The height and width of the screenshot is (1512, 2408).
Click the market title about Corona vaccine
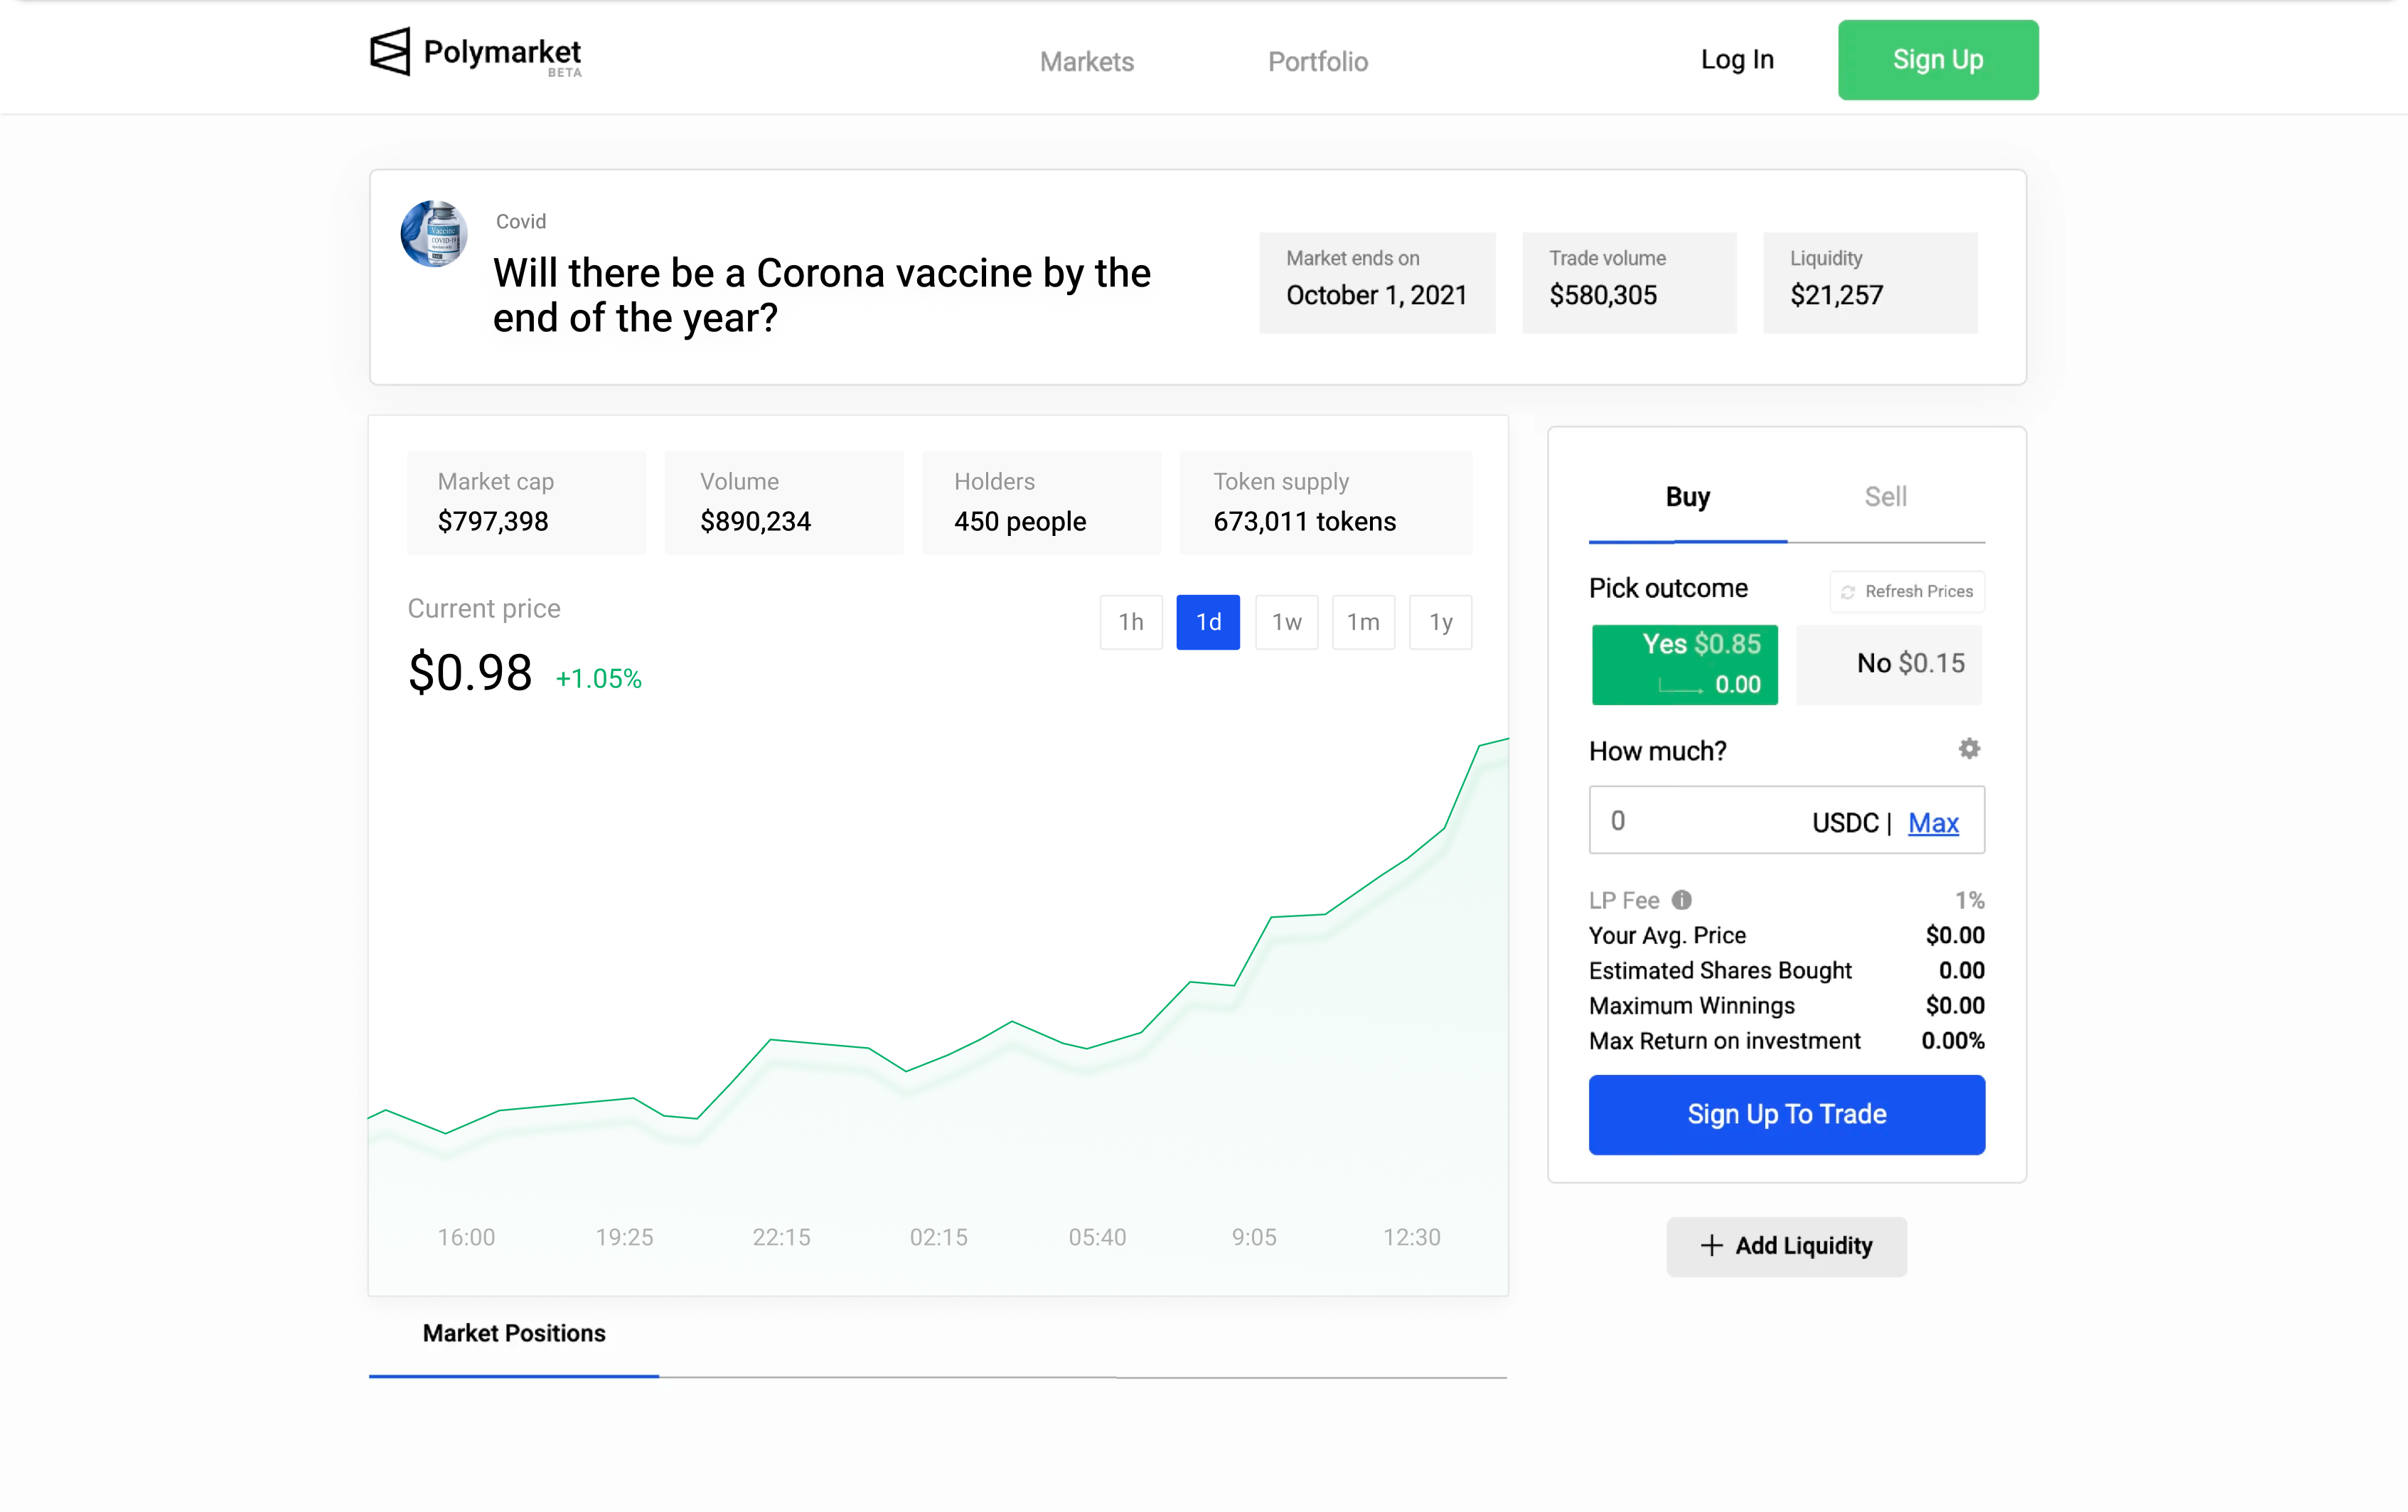coord(822,296)
